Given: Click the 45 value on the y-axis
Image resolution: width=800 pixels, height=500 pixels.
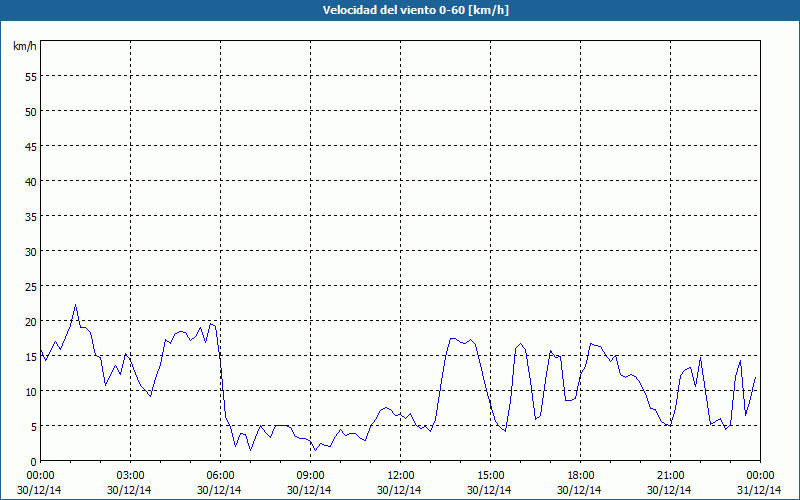Looking at the screenshot, I should [31, 146].
